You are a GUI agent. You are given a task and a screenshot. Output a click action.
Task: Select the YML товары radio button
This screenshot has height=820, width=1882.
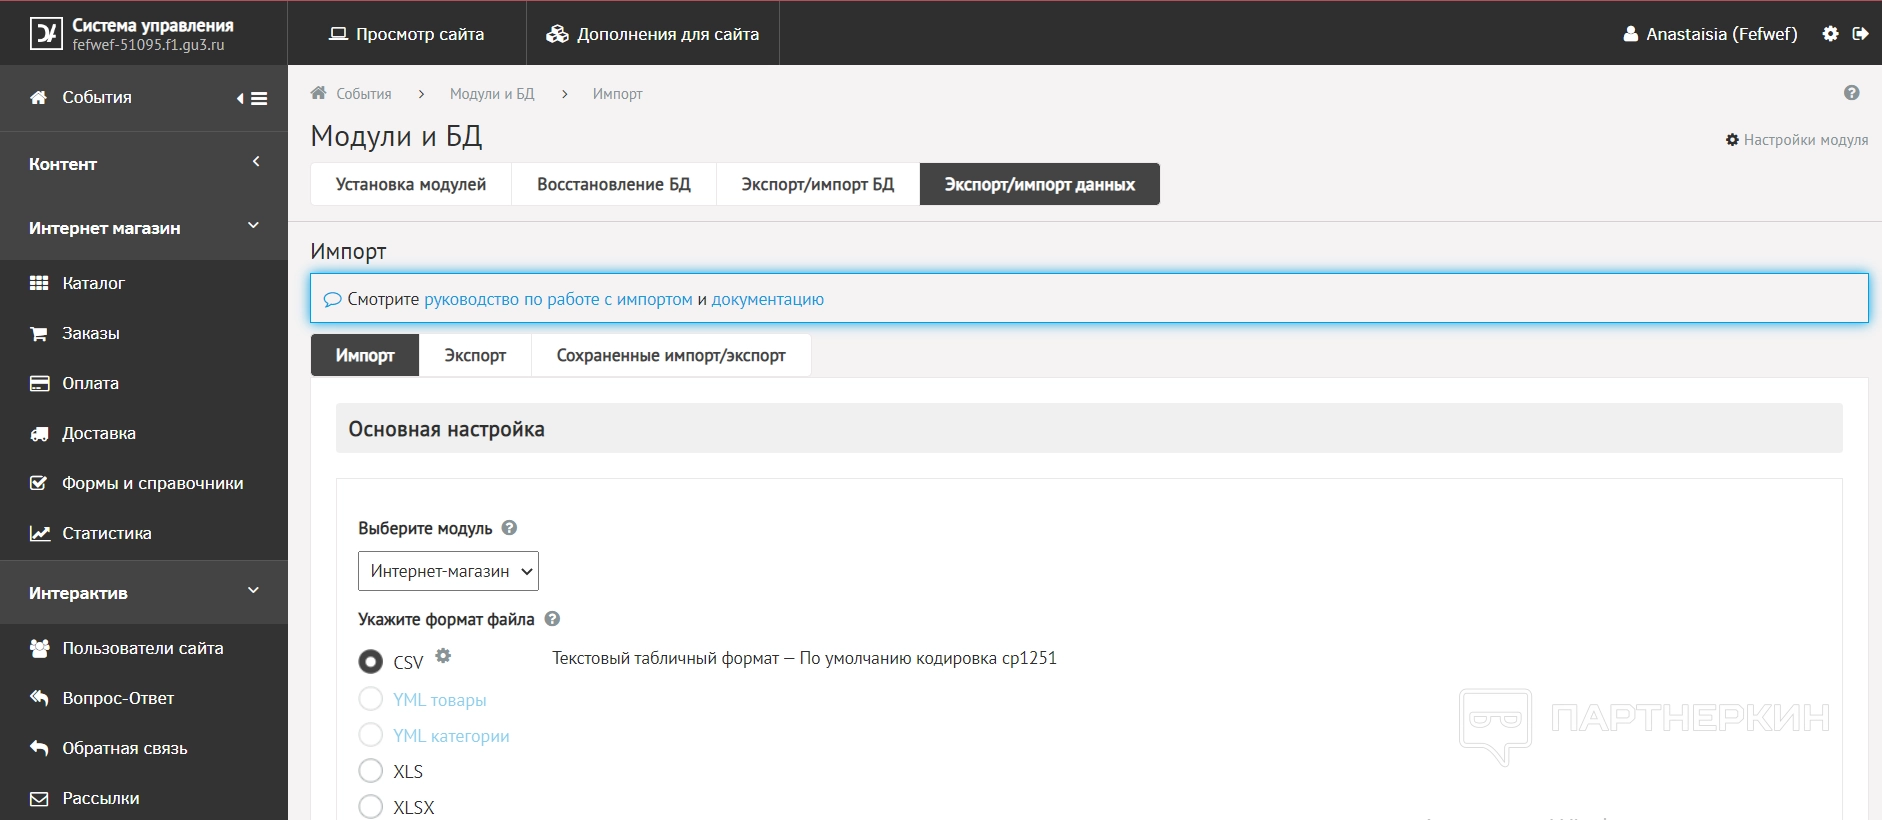pyautogui.click(x=371, y=698)
